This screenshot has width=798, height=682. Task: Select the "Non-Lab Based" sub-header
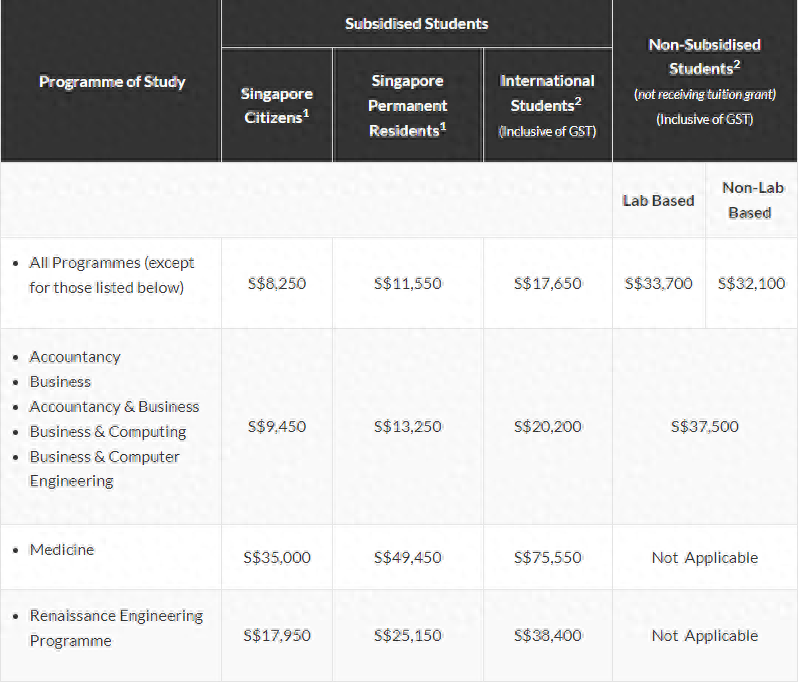click(749, 200)
